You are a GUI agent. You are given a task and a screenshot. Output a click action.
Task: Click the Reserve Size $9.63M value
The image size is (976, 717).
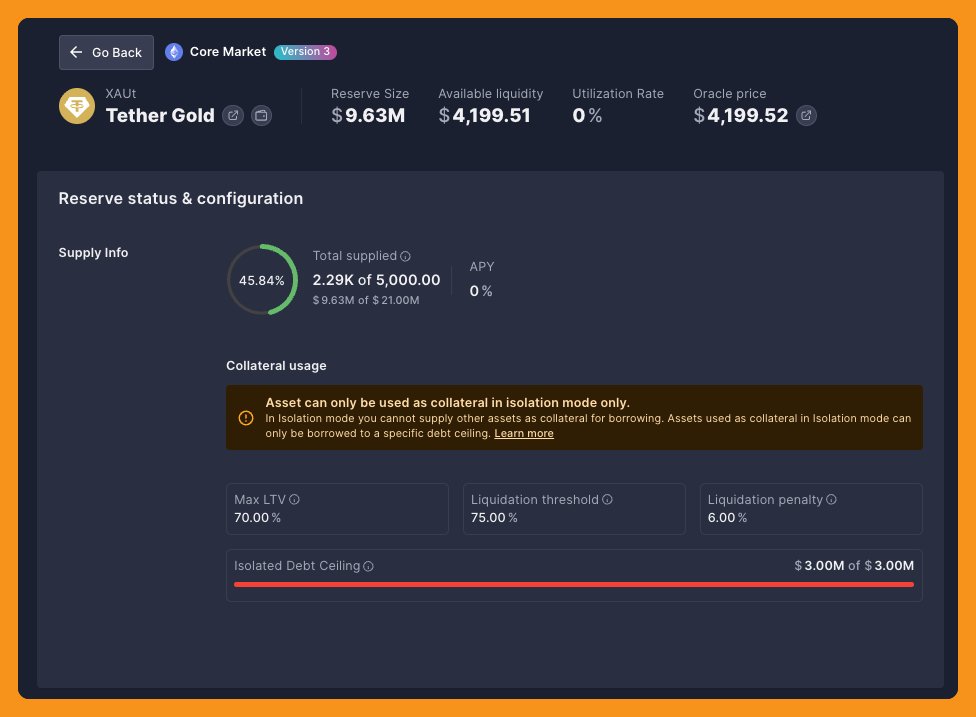point(368,116)
